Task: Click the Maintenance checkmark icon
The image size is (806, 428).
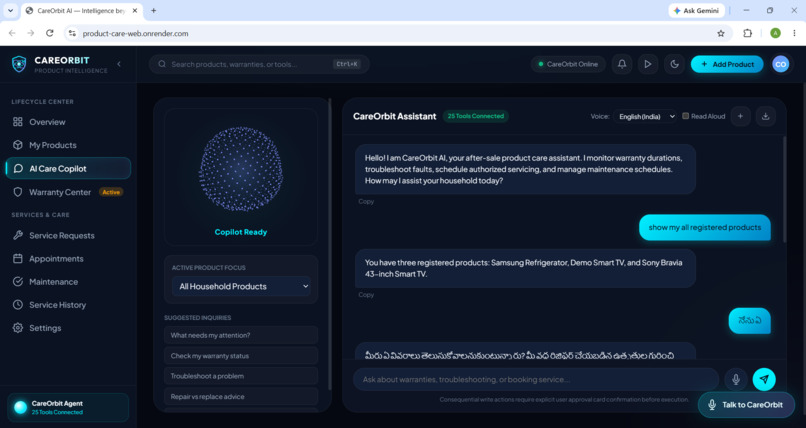Action: tap(18, 282)
